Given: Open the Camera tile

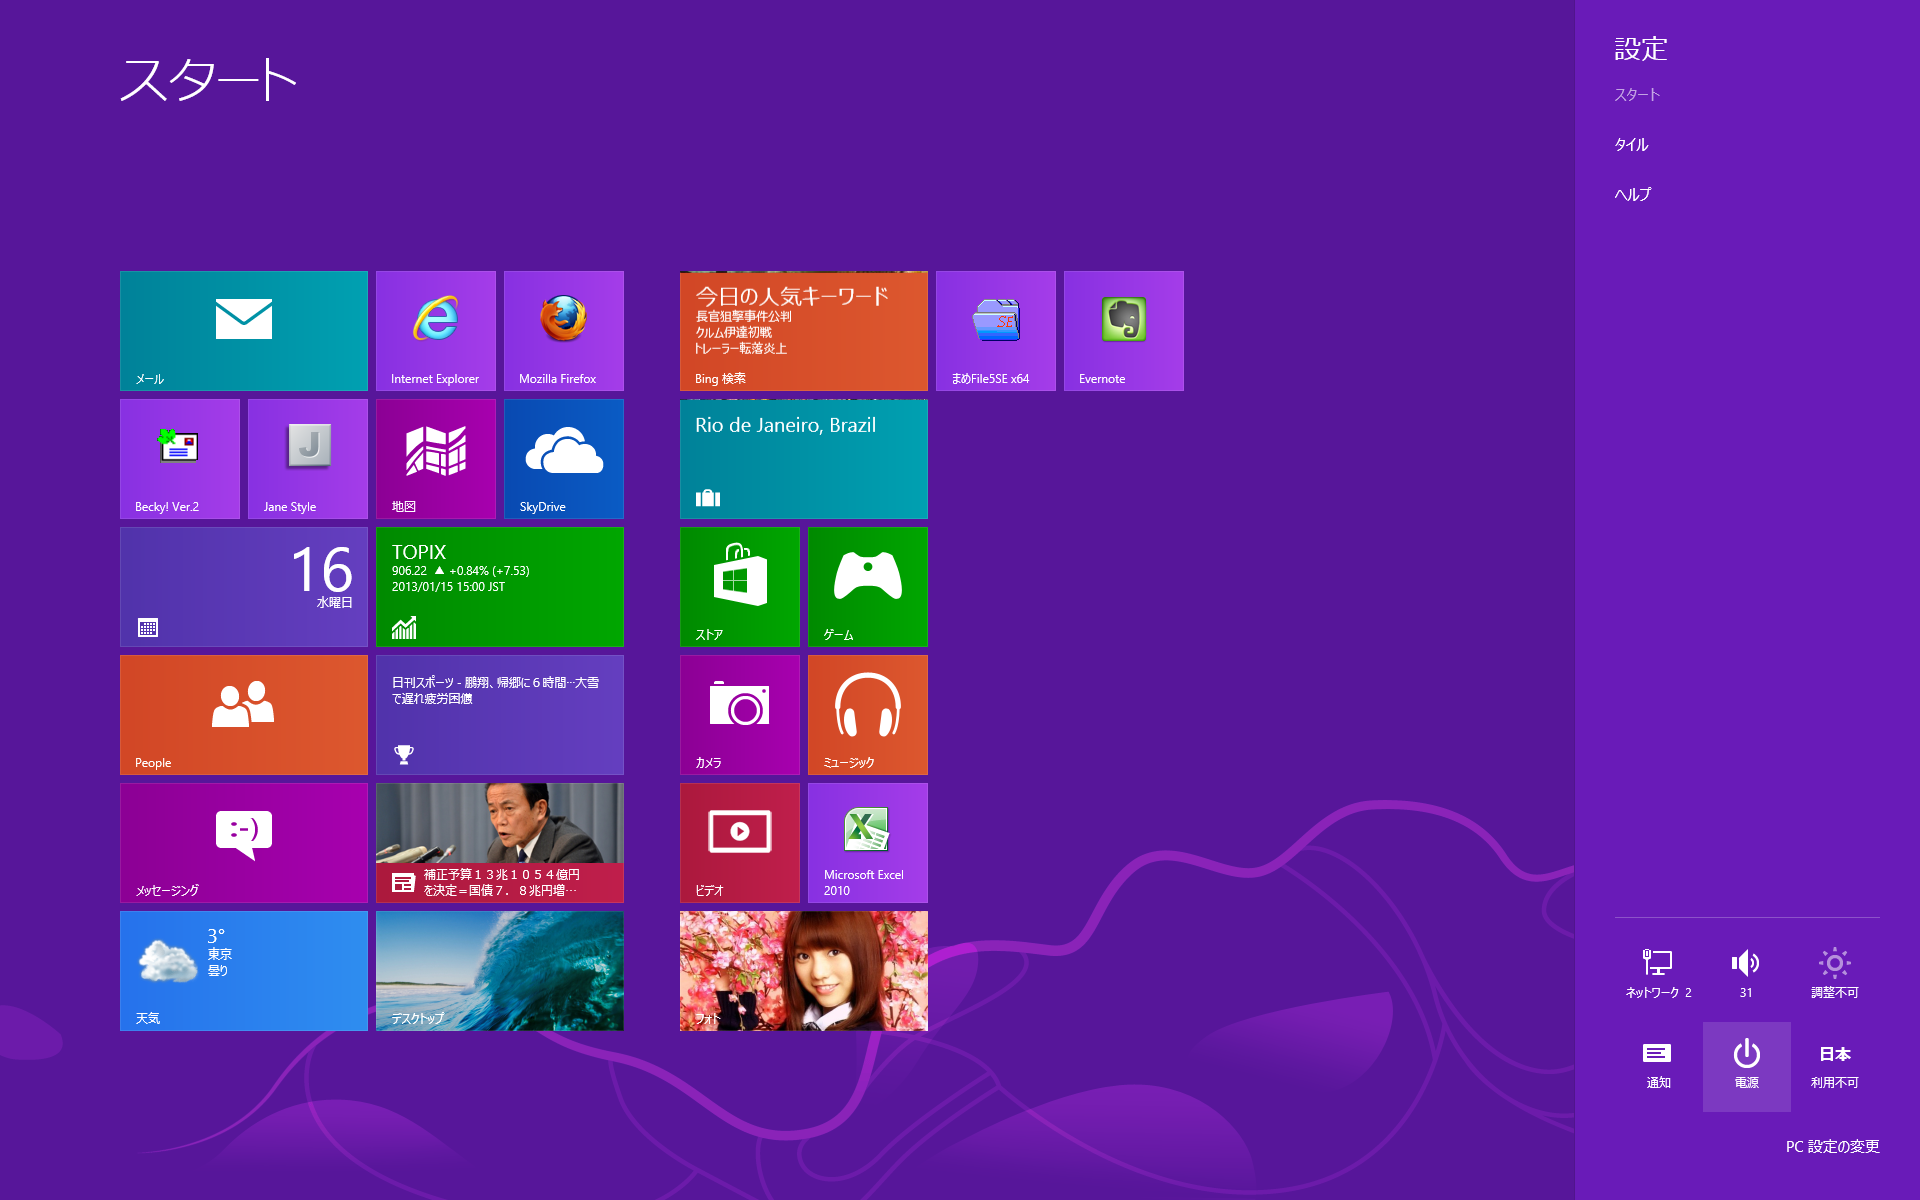Looking at the screenshot, I should tap(739, 714).
